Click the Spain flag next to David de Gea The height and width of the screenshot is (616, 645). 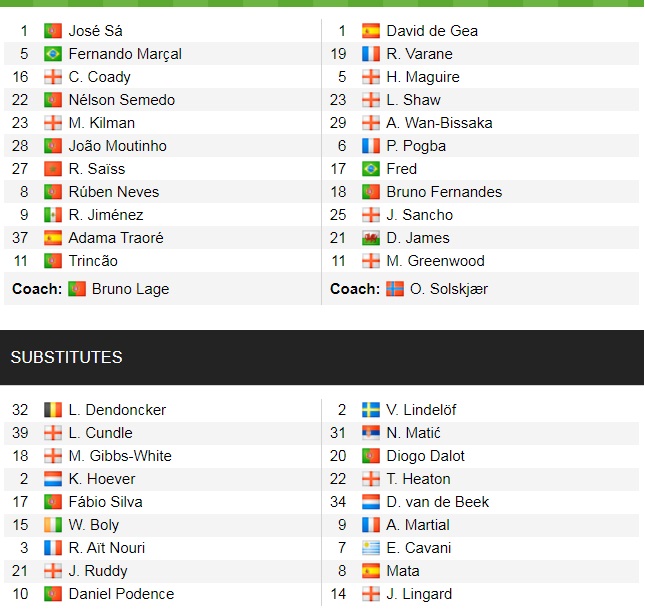[371, 31]
